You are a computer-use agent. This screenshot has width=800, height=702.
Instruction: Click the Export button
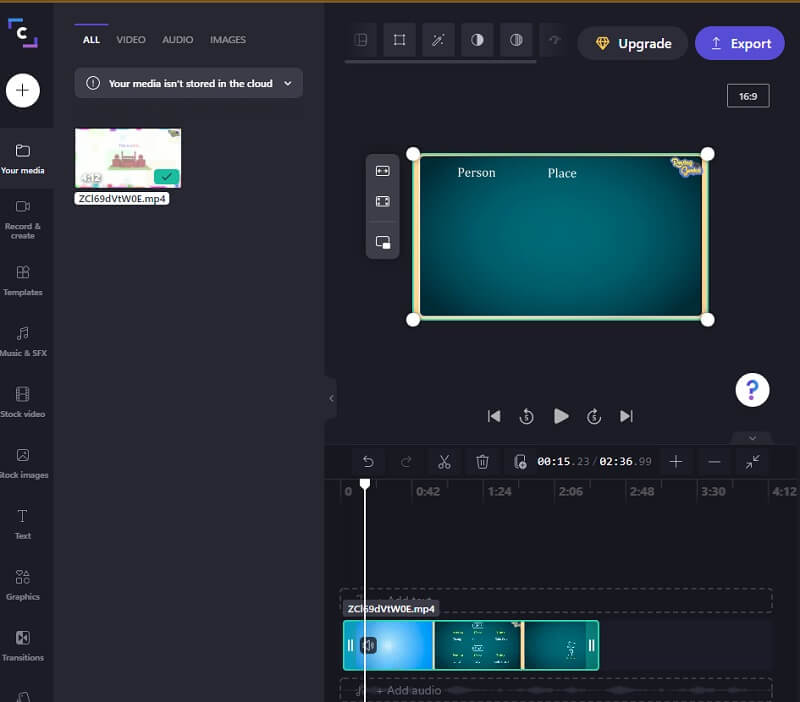[x=739, y=43]
